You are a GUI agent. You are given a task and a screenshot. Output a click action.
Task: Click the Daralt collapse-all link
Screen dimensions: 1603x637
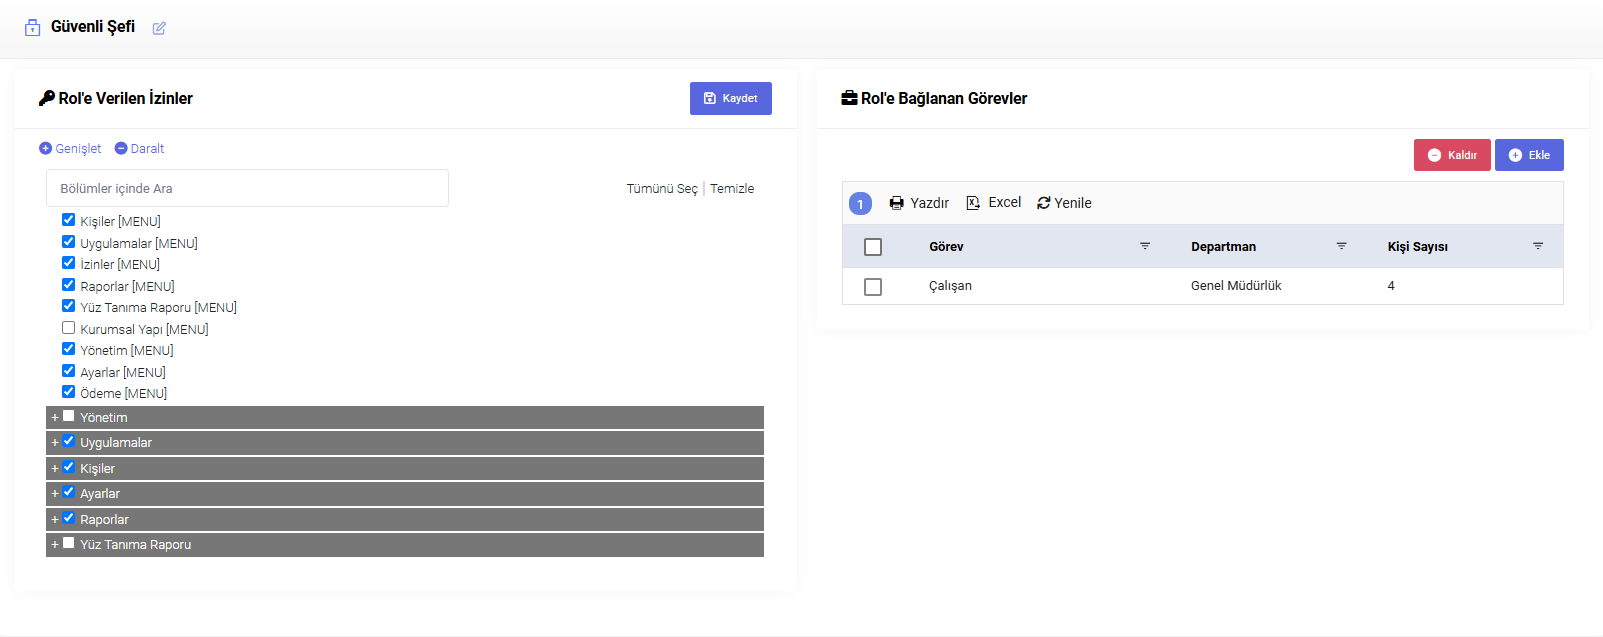pos(139,148)
